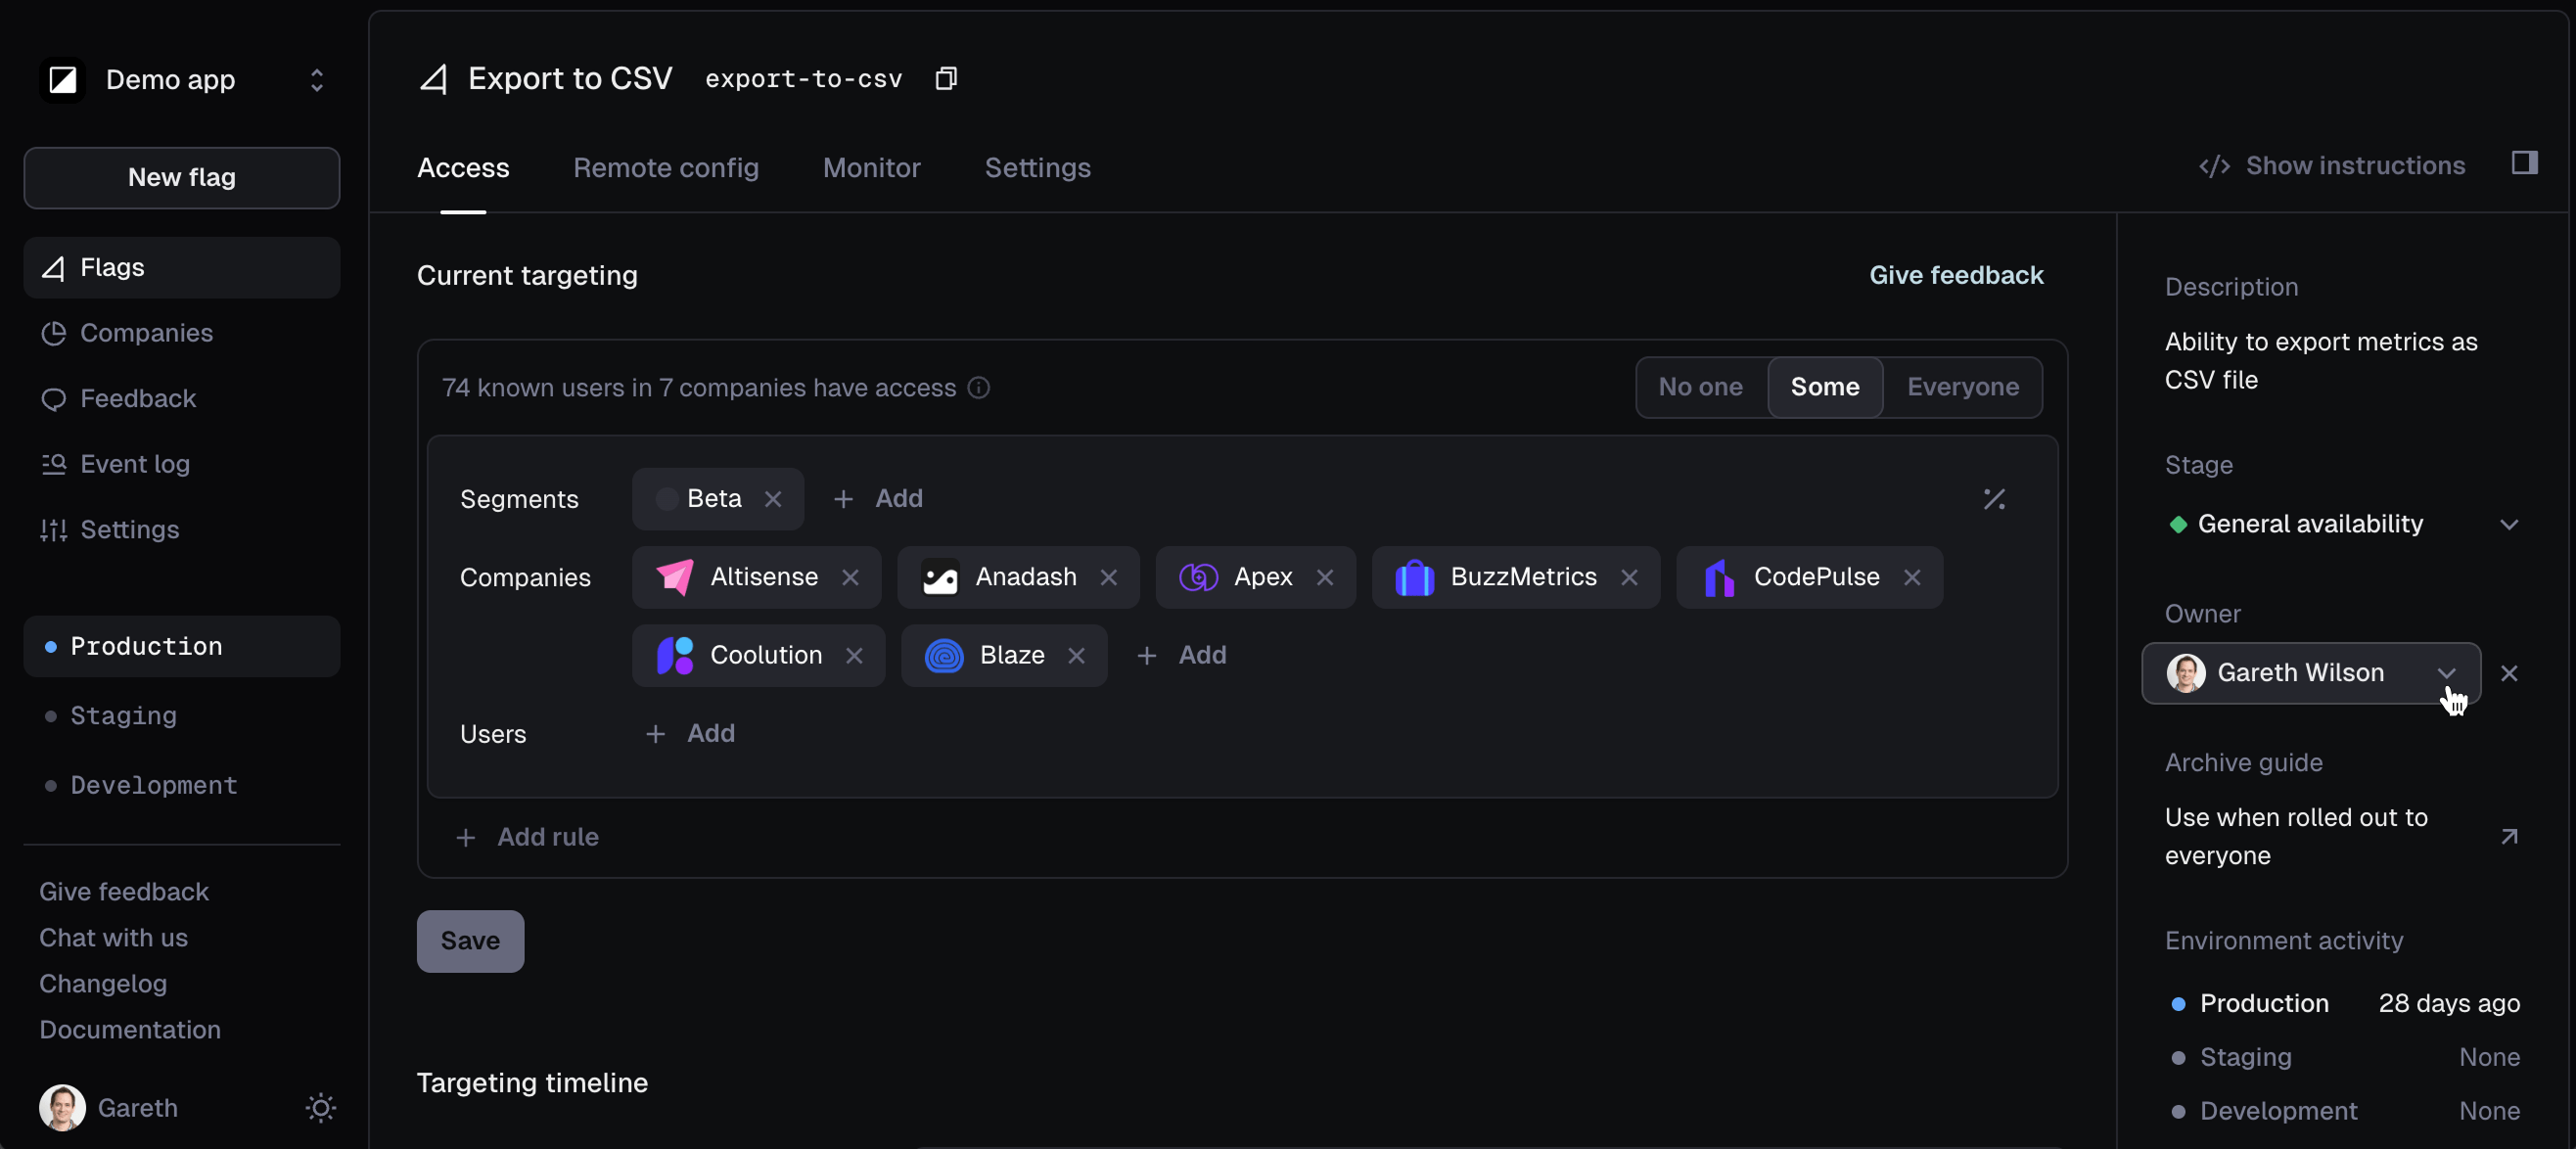Open the Monitor tab
This screenshot has width=2576, height=1149.
tap(871, 167)
